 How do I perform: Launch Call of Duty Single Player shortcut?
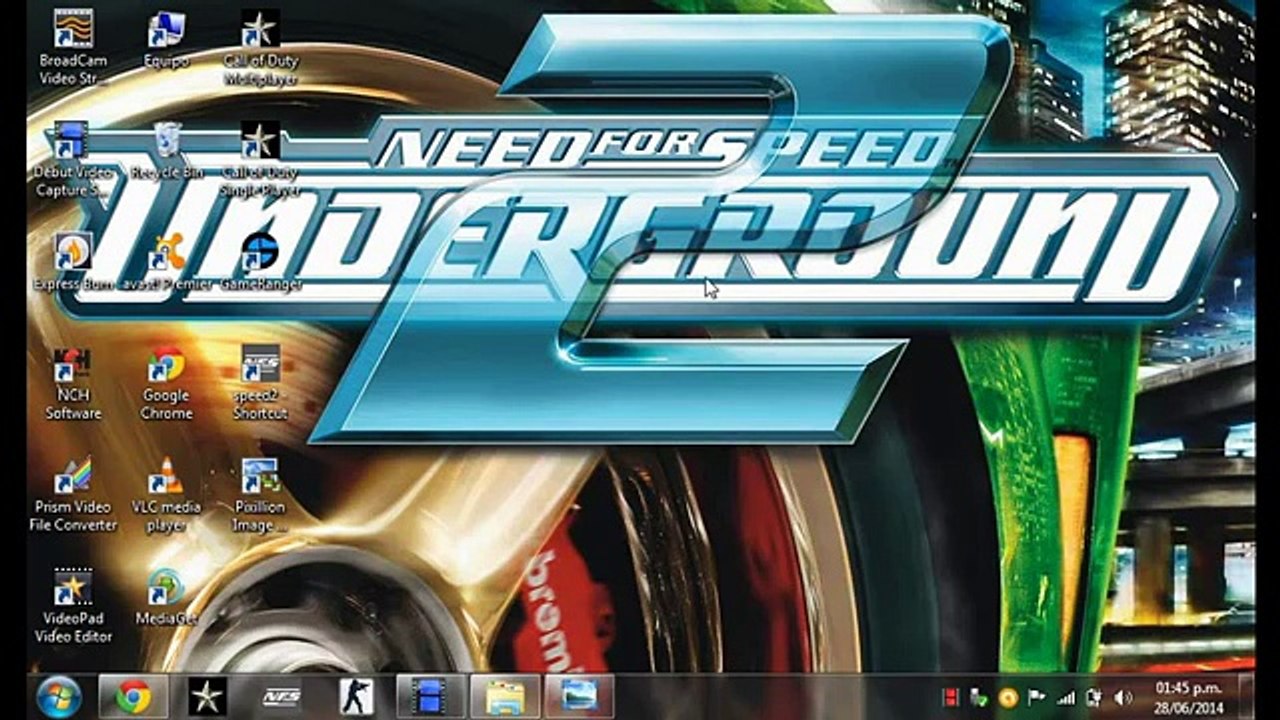click(x=260, y=160)
